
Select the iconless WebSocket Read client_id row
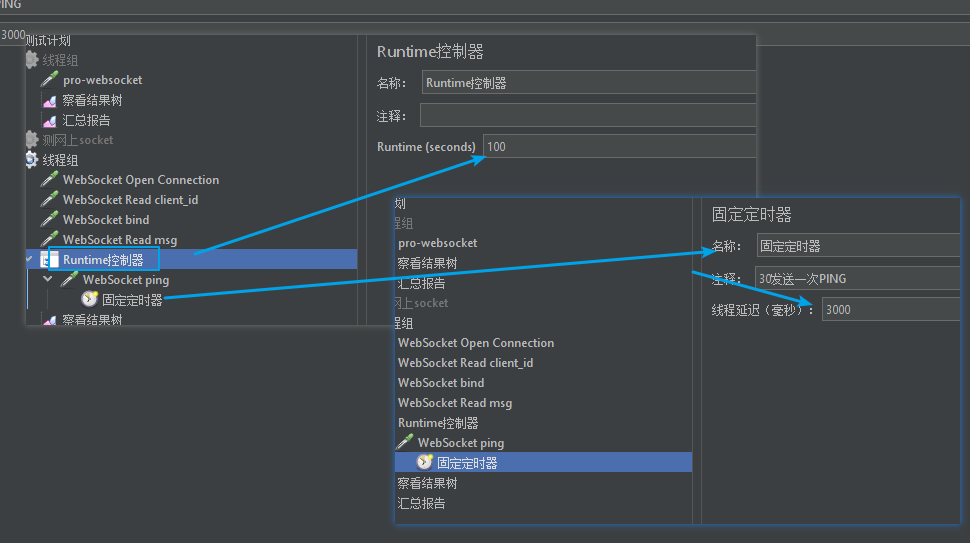click(x=465, y=362)
